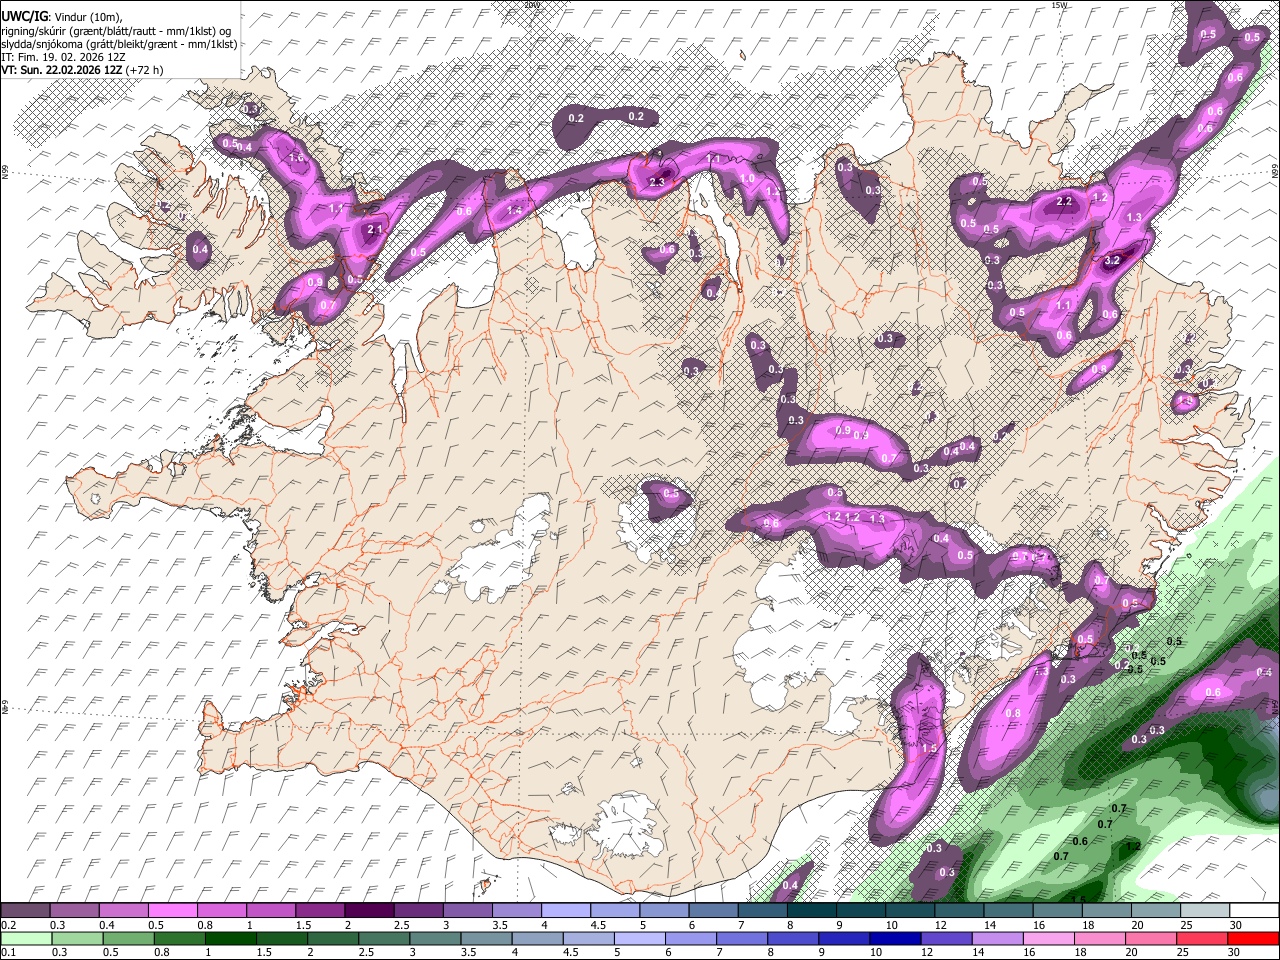The width and height of the screenshot is (1280, 960).
Task: Click the 'VT: Sun. 22.02.2026 12Z (+72 h)' line
Action: (82, 71)
